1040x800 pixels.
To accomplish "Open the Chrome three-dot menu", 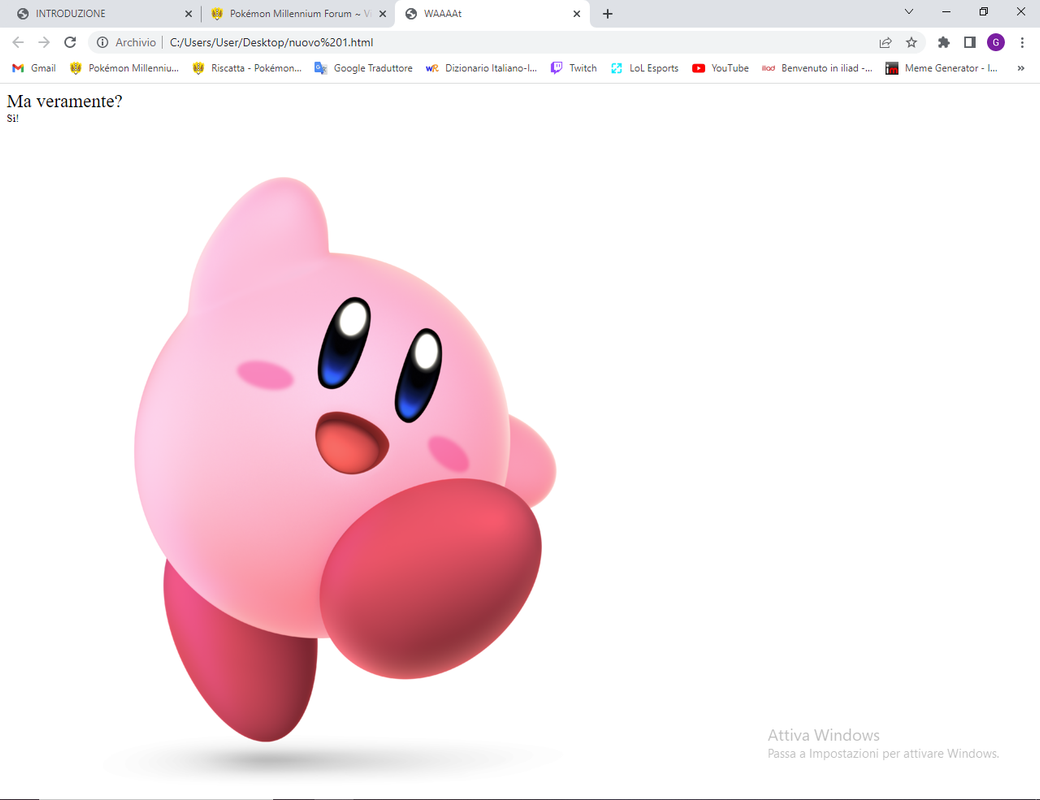I will point(1021,42).
